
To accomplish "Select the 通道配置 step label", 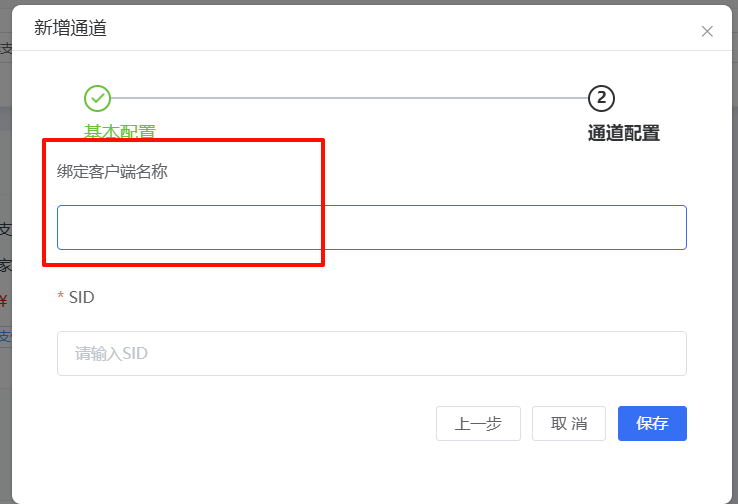I will tap(624, 133).
